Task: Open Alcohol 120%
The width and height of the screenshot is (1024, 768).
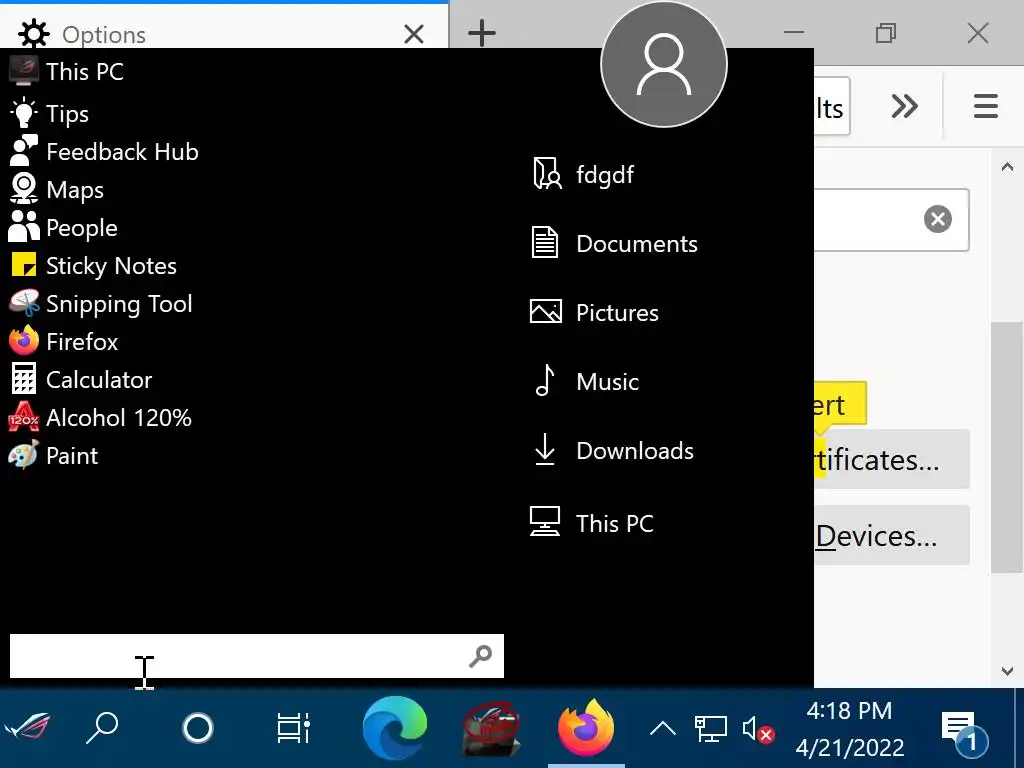Action: click(100, 417)
